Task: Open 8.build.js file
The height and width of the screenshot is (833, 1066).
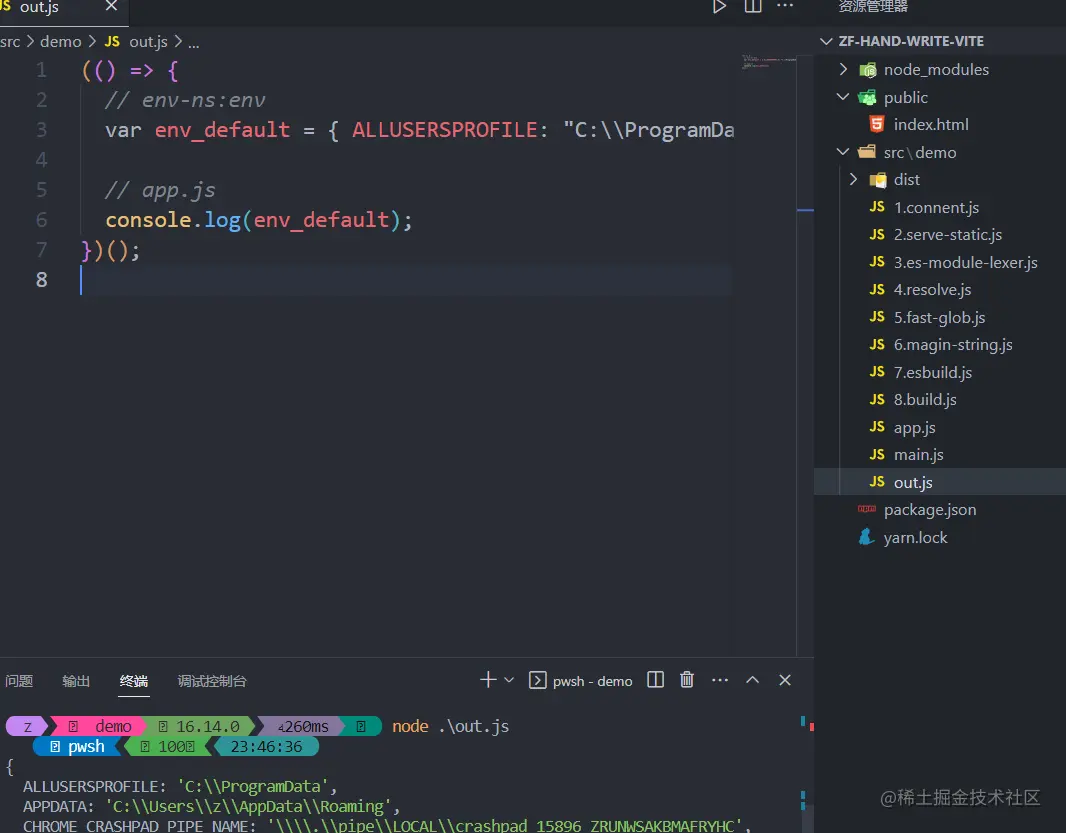Action: point(925,400)
